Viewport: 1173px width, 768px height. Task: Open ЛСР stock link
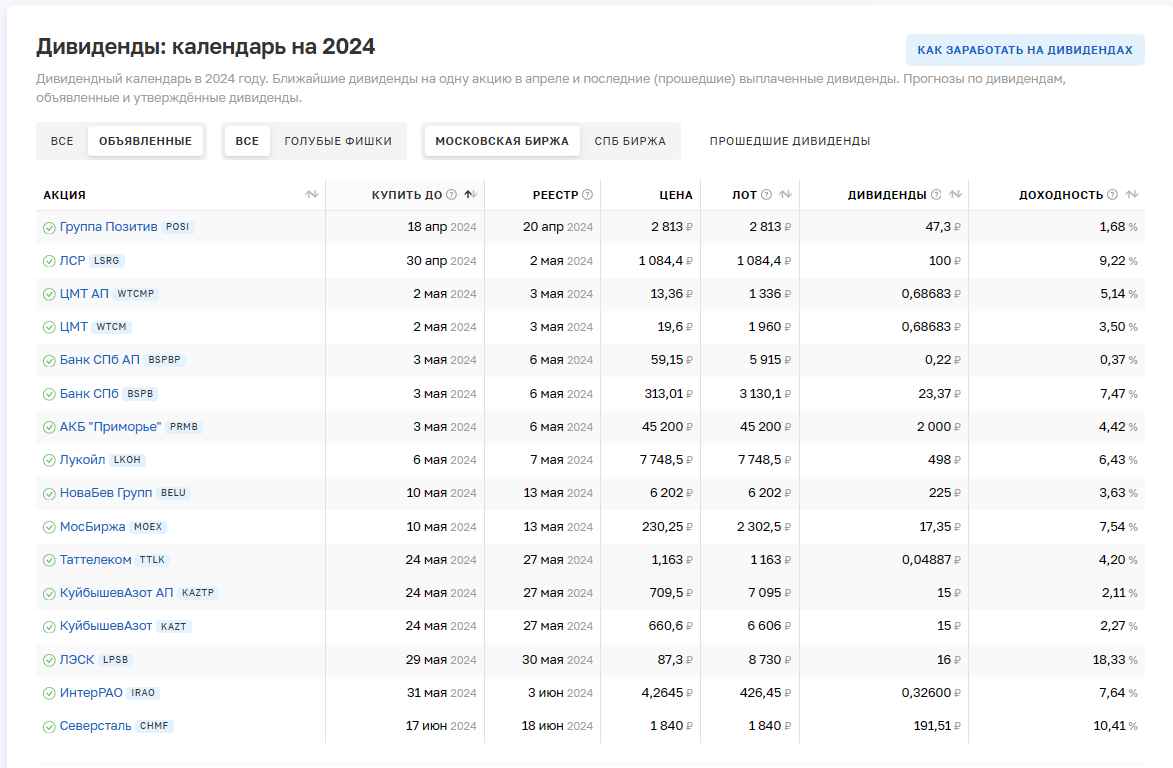coord(73,260)
